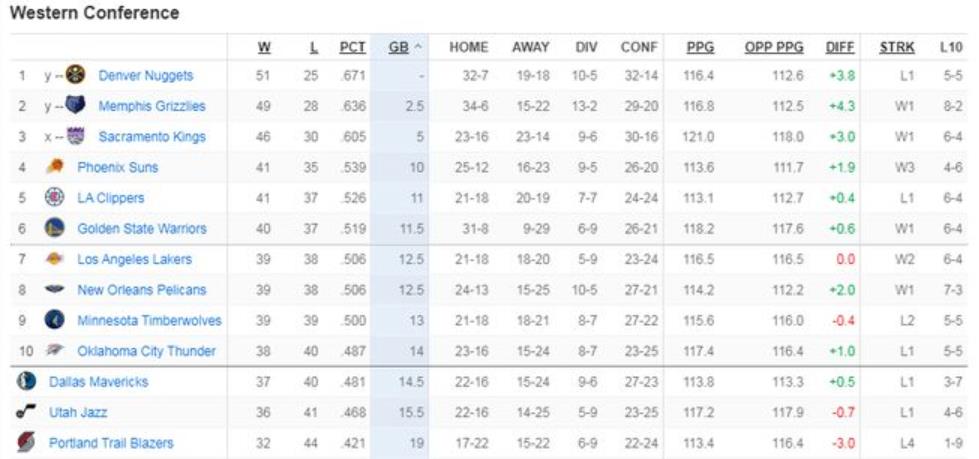Viewport: 979px width, 459px height.
Task: Open the Los Angeles Lakers team link
Action: (x=134, y=259)
